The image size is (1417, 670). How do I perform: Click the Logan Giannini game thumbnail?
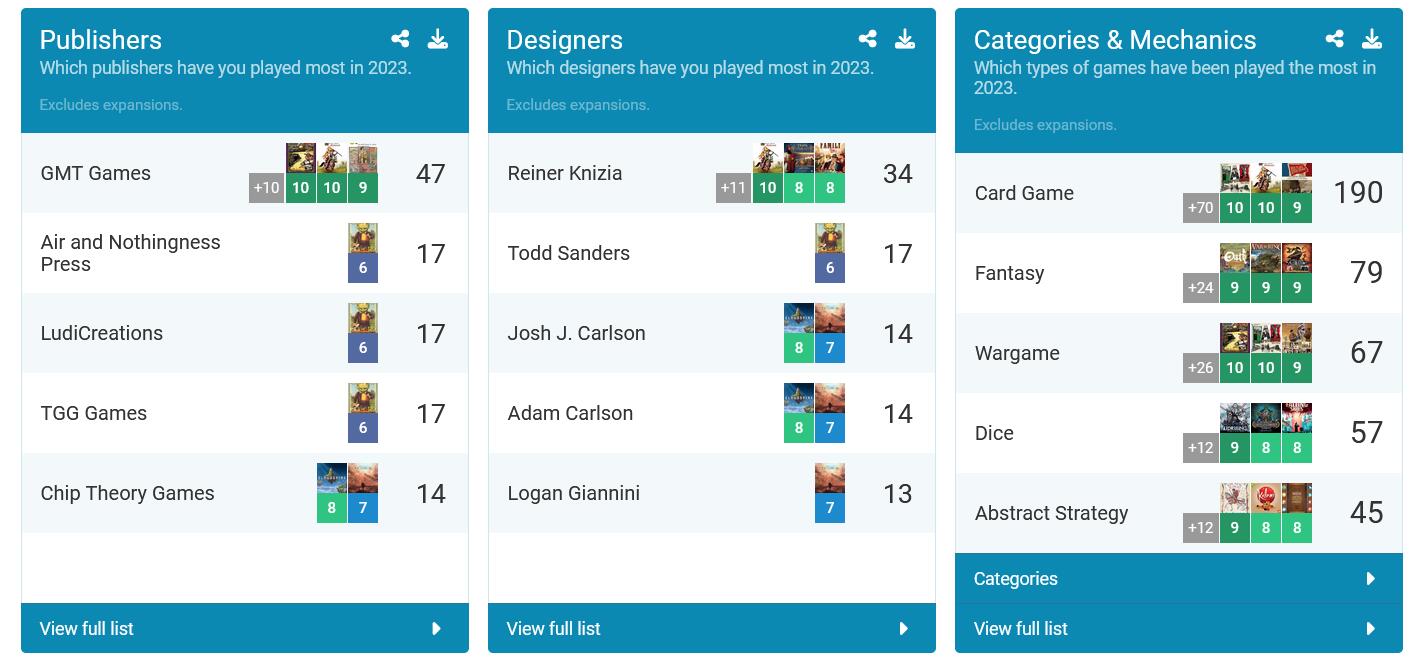[829, 478]
